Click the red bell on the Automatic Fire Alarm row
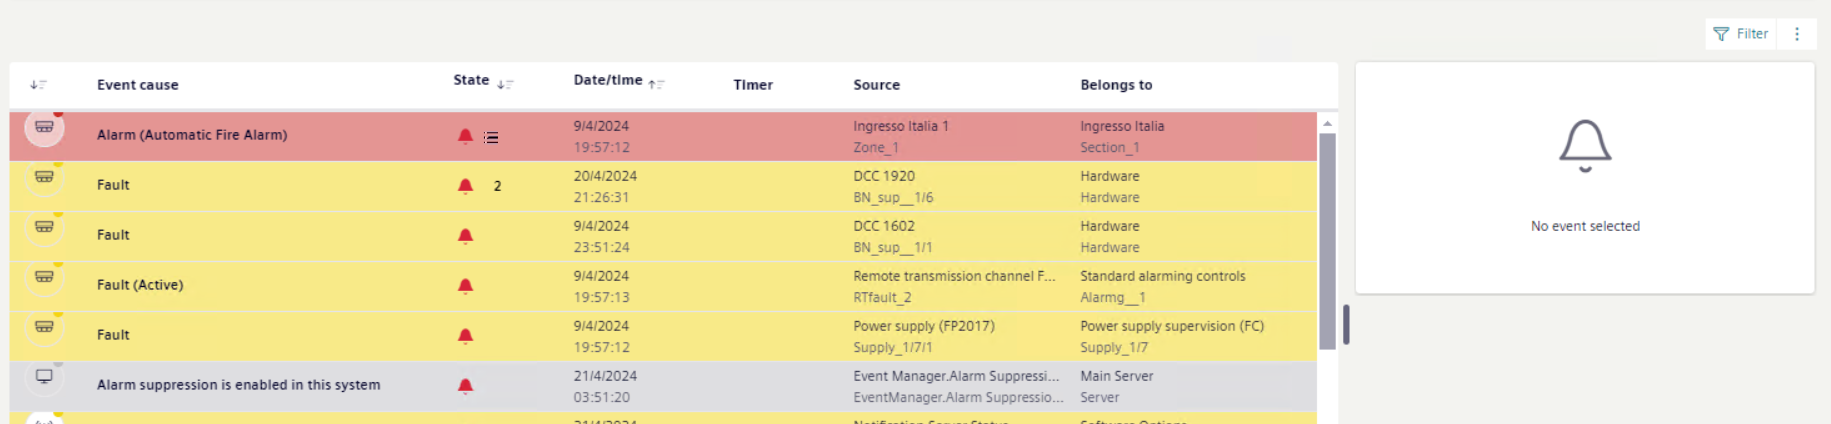The width and height of the screenshot is (1831, 424). (465, 136)
